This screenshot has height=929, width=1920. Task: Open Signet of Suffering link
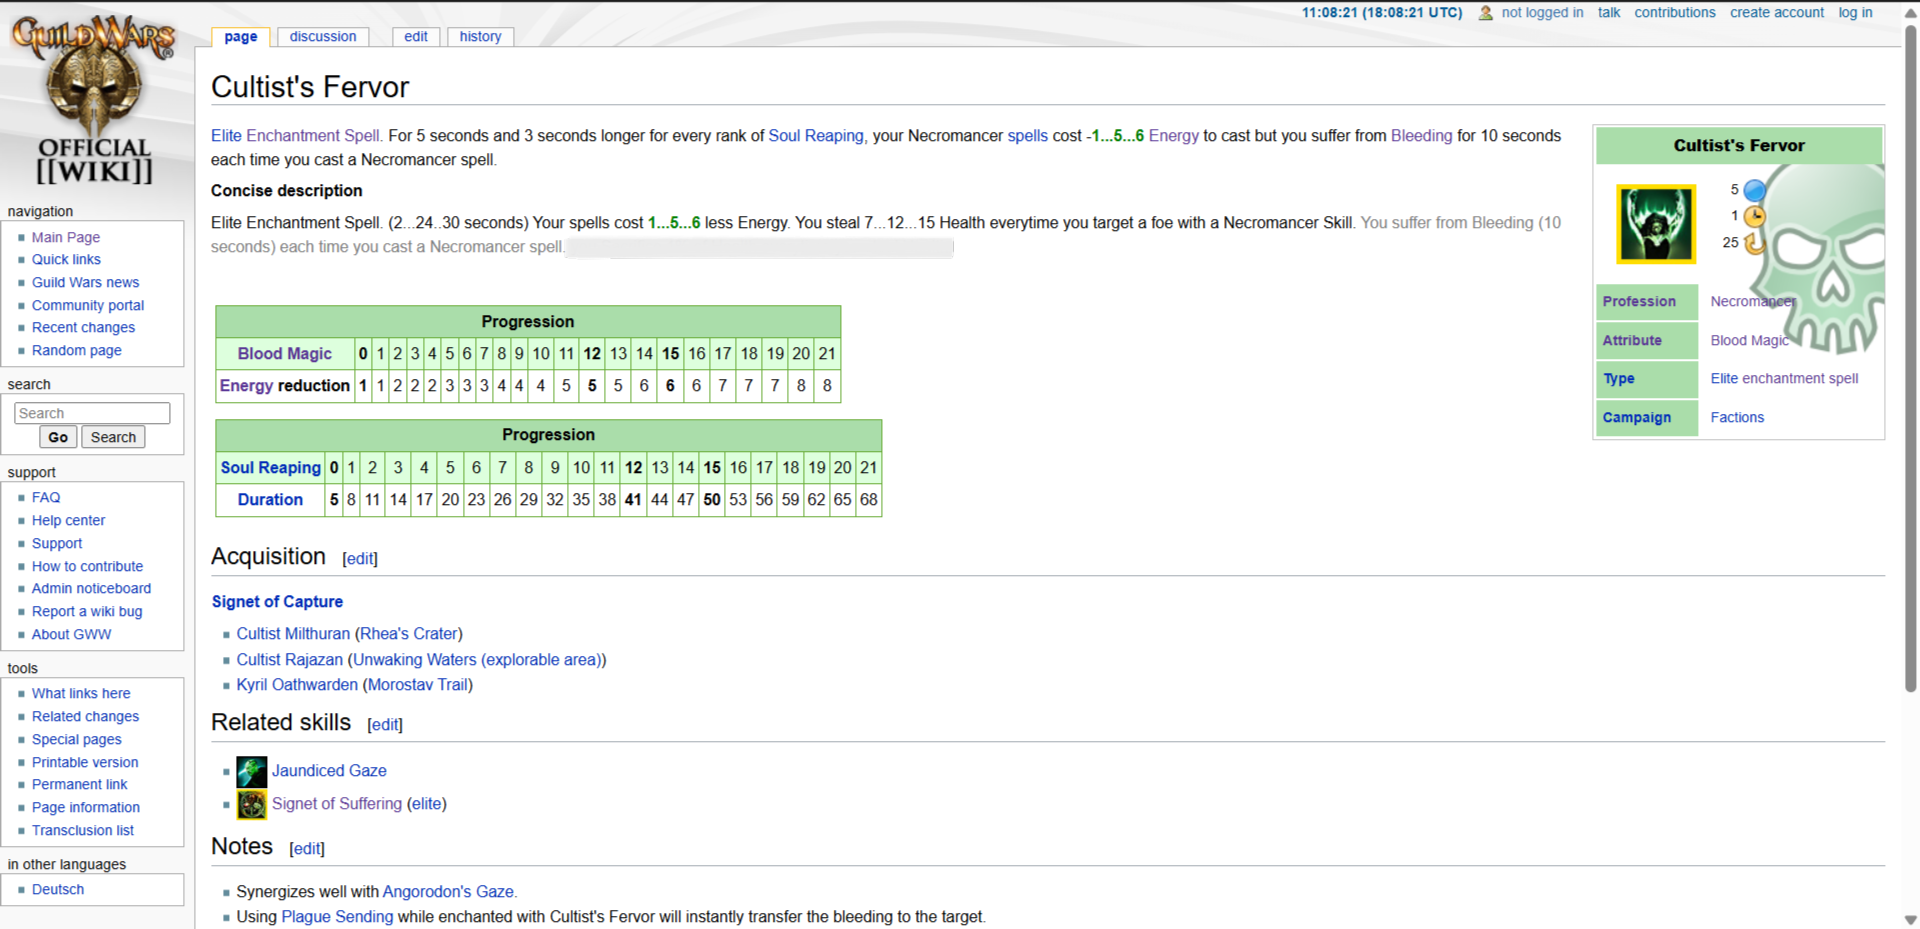(x=337, y=803)
